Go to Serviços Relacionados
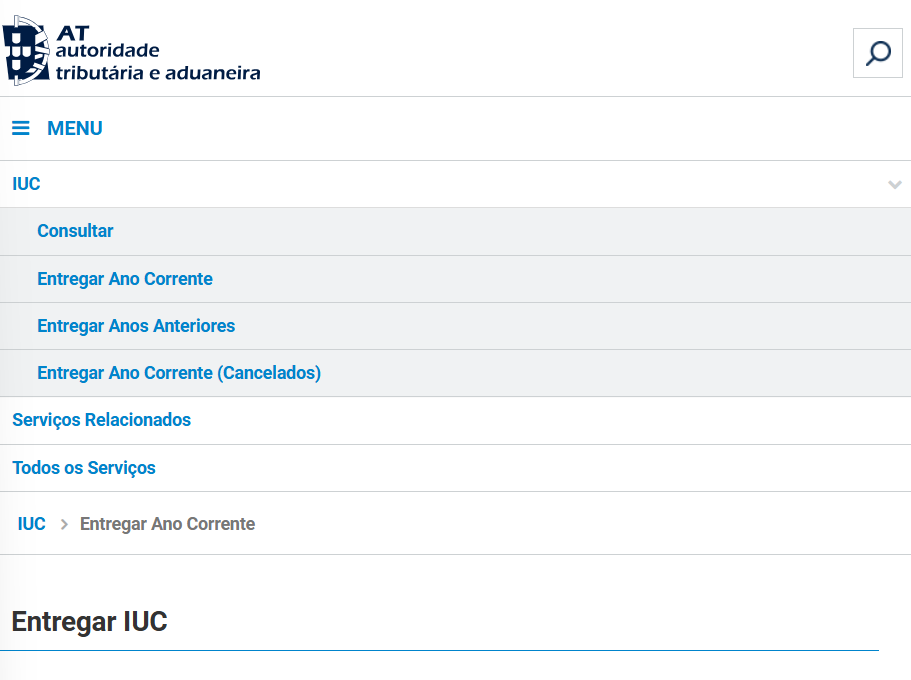Screen dimensions: 911x680 (x=101, y=420)
